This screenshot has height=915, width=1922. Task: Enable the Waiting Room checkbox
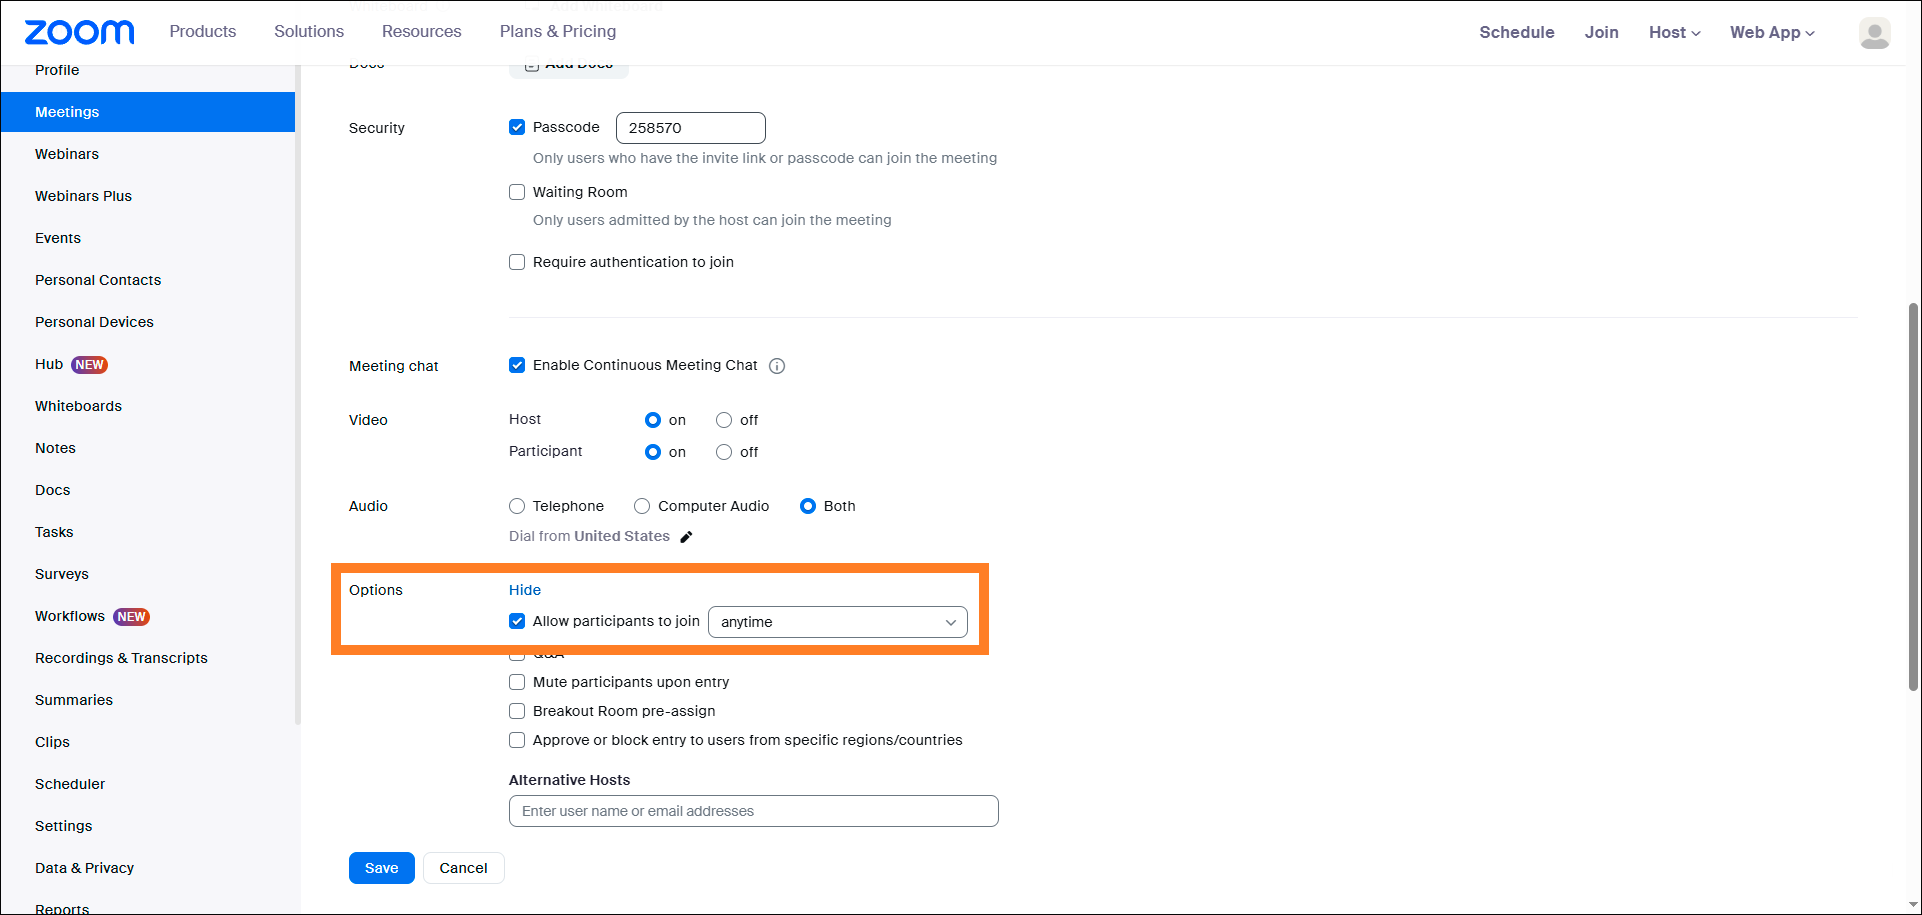(517, 192)
